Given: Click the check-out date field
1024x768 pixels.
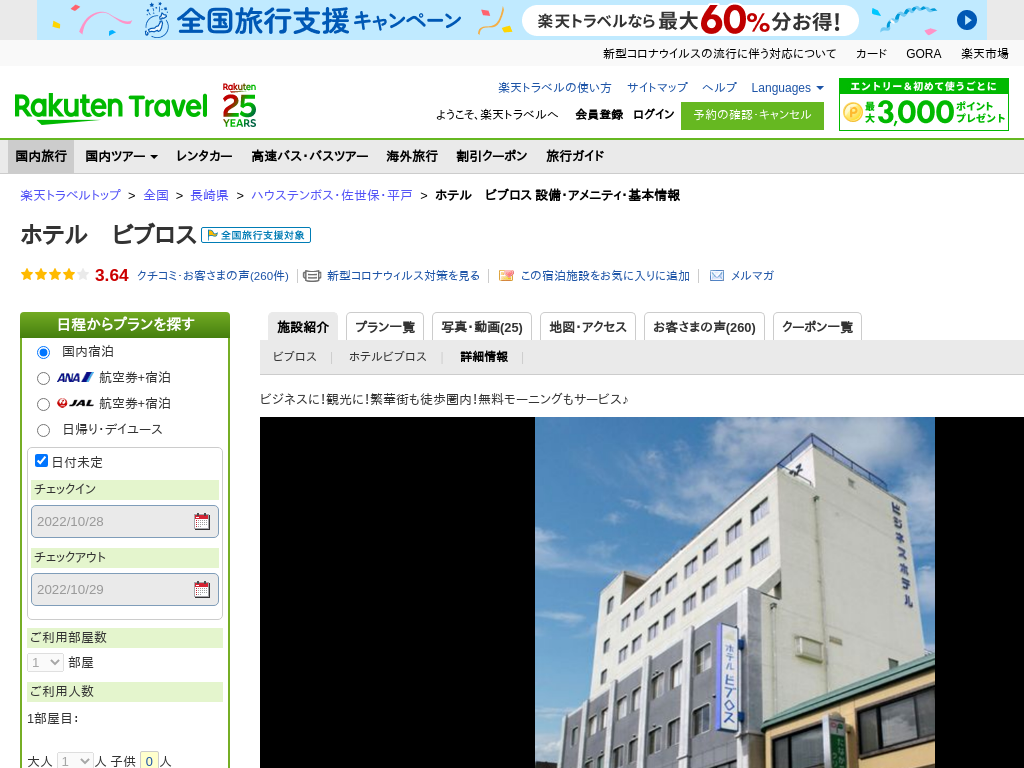Looking at the screenshot, I should [125, 589].
